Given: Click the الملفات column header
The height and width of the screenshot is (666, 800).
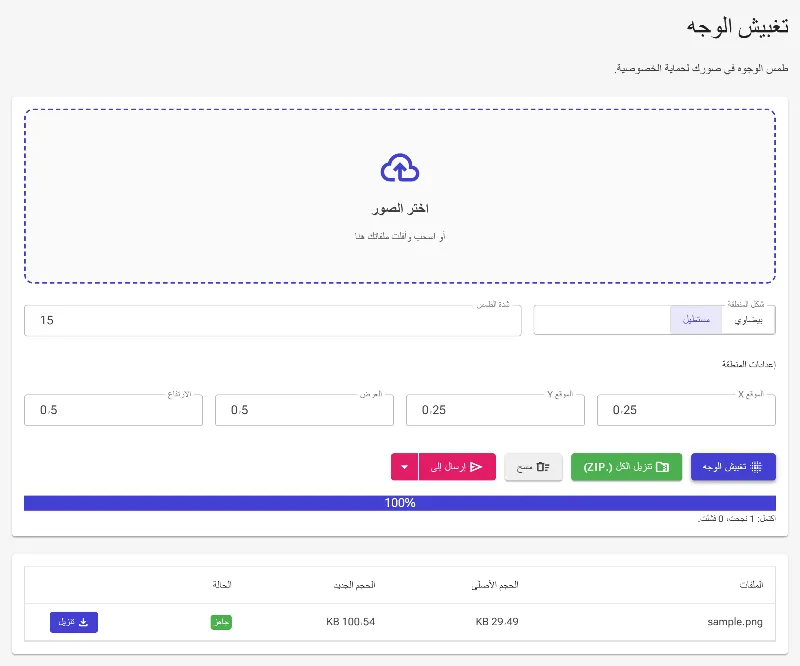Looking at the screenshot, I should click(752, 585).
